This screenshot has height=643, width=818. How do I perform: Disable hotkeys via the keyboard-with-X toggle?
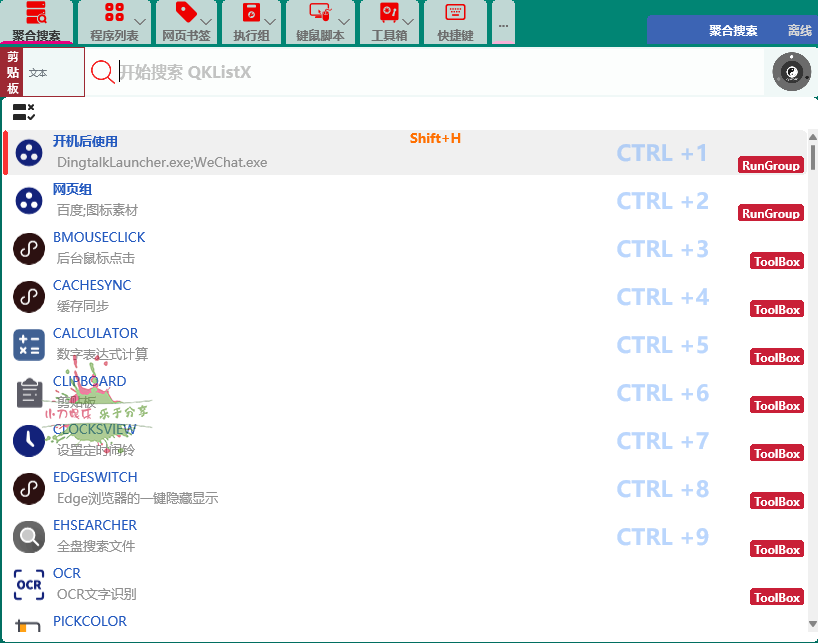[x=21, y=107]
